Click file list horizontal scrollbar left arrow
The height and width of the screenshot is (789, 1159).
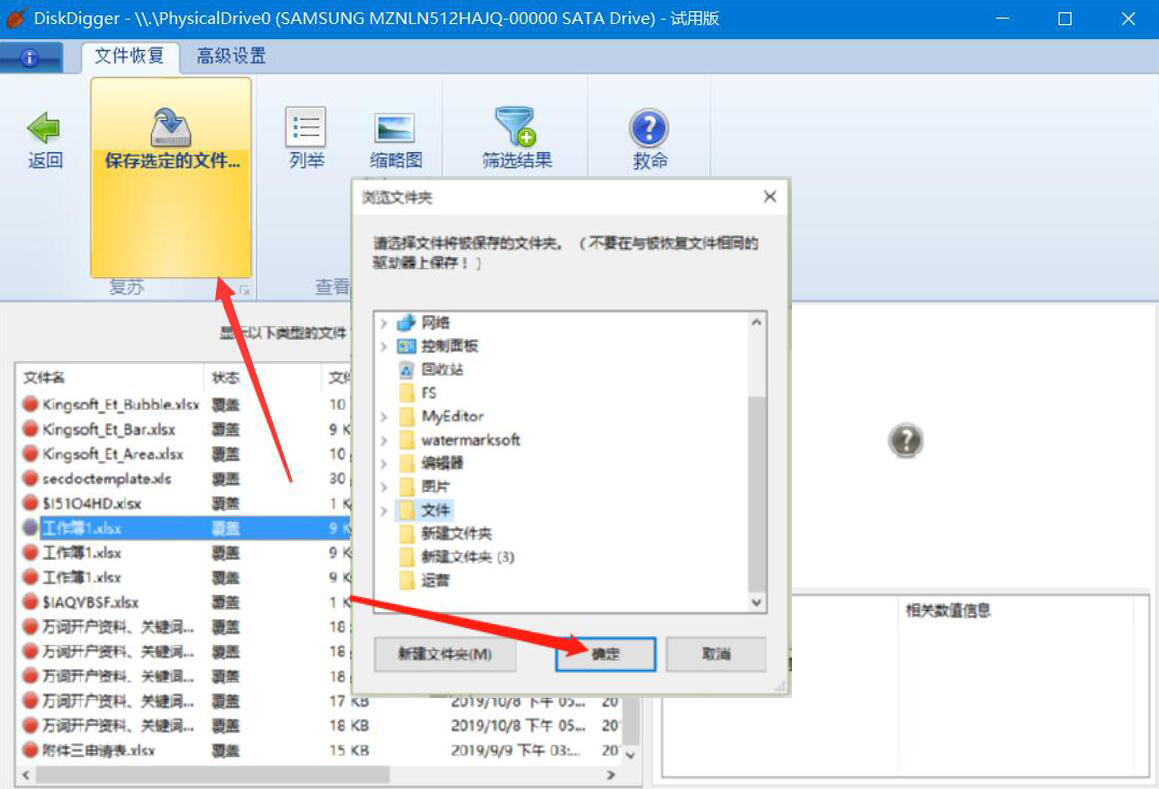click(26, 775)
